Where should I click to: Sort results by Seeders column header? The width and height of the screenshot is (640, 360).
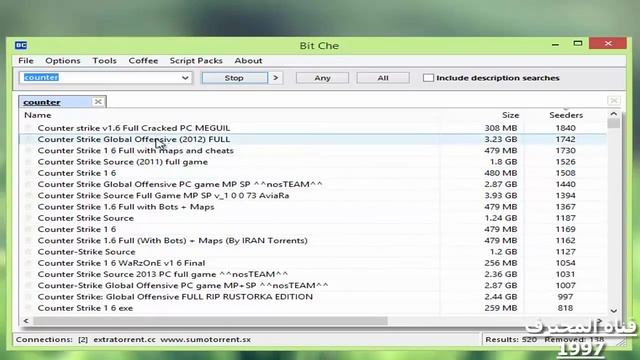tap(566, 115)
